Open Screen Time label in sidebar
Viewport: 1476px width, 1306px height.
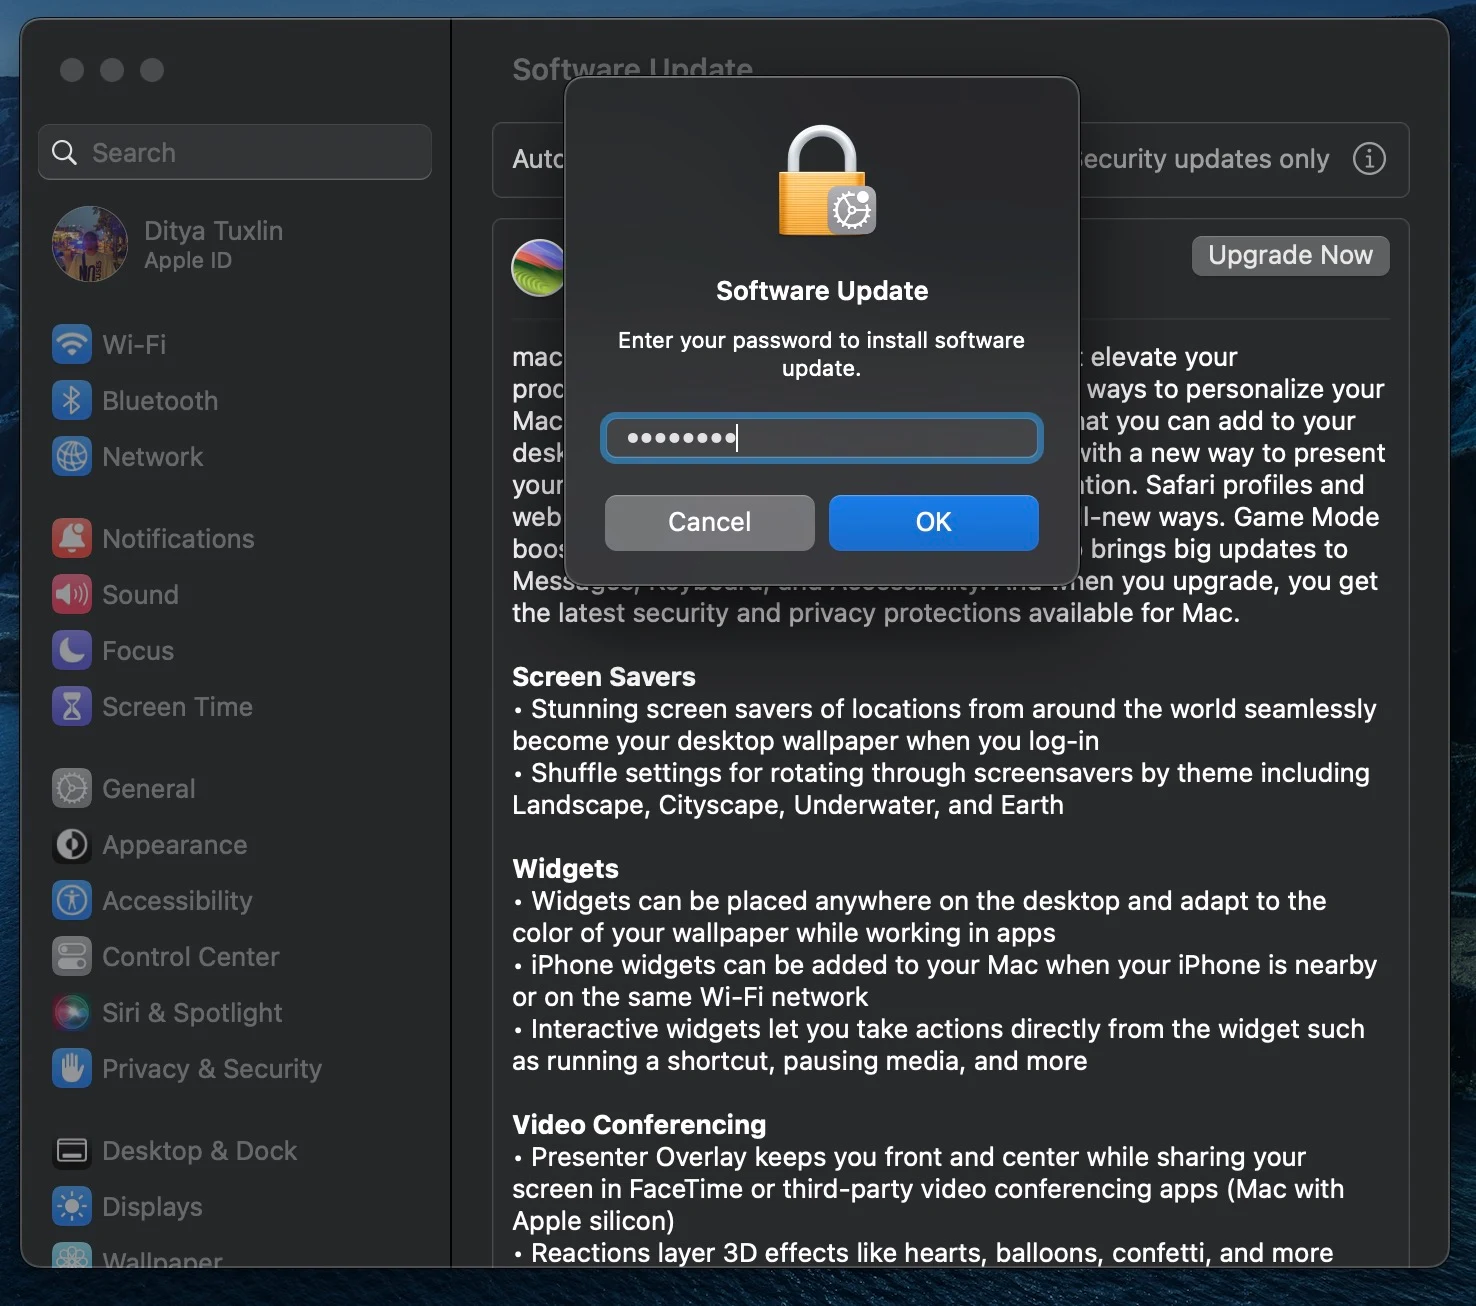pos(177,707)
